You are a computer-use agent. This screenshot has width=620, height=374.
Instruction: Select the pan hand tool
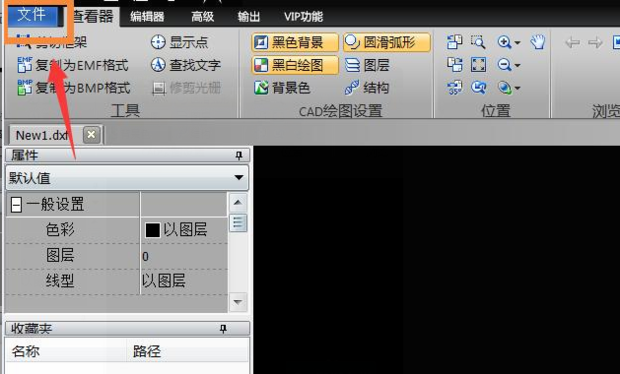pyautogui.click(x=538, y=42)
